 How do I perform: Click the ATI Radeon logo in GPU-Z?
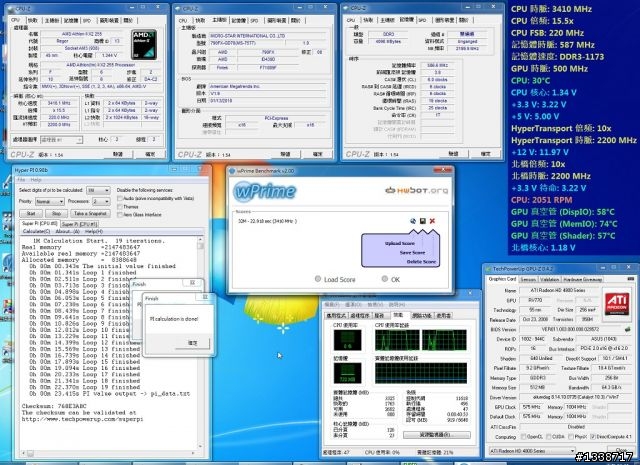(x=616, y=303)
